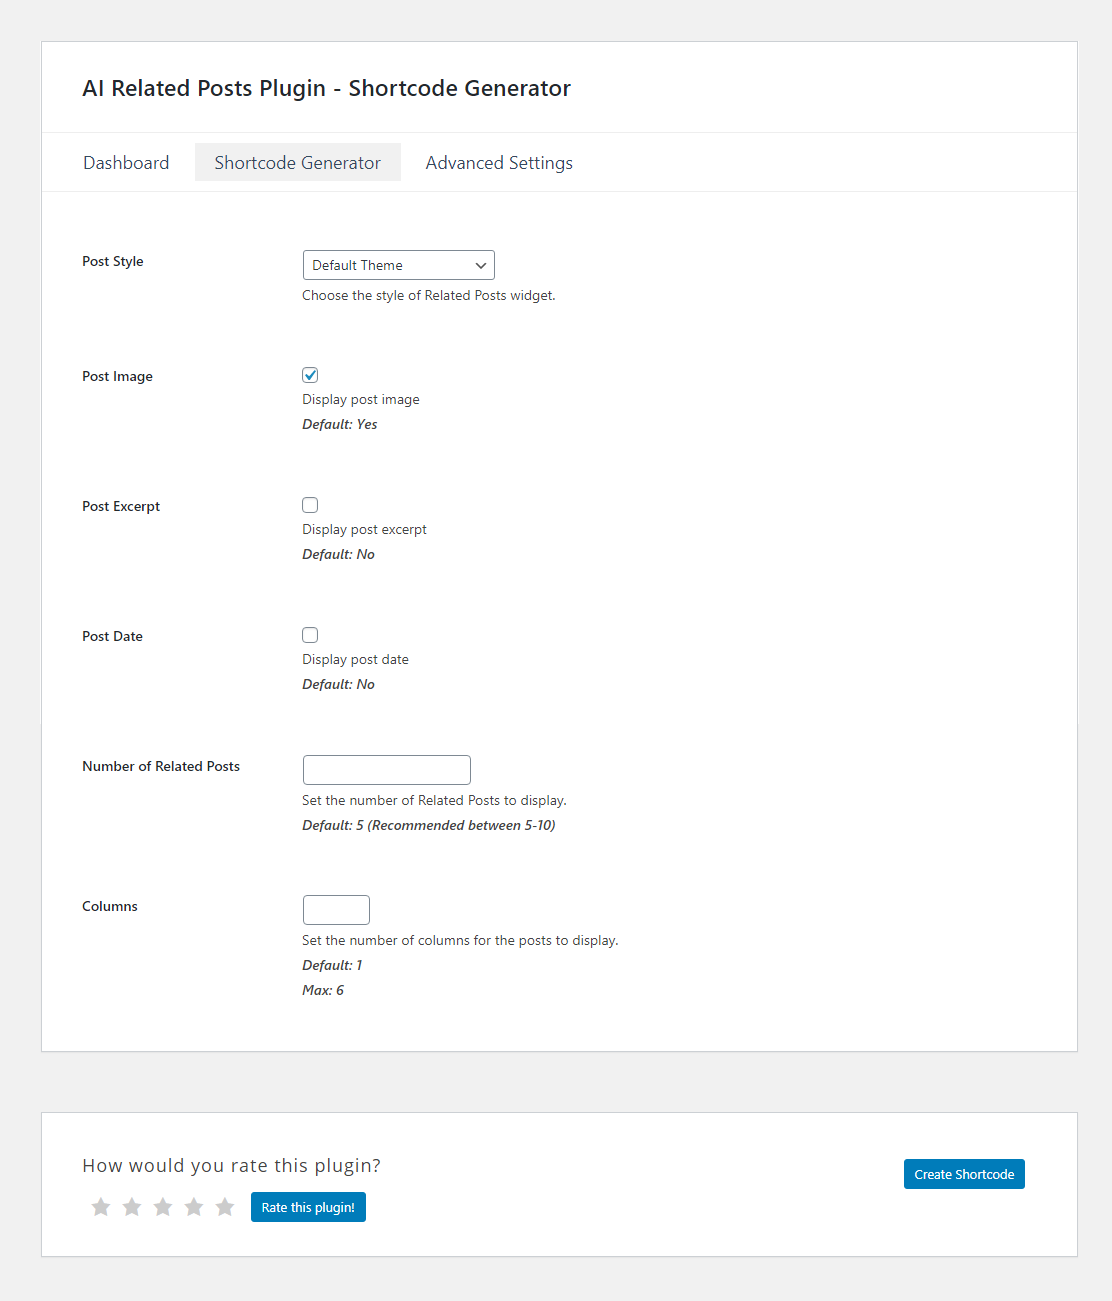Select the Shortcode Generator tab
Image resolution: width=1112 pixels, height=1301 pixels.
coord(297,163)
